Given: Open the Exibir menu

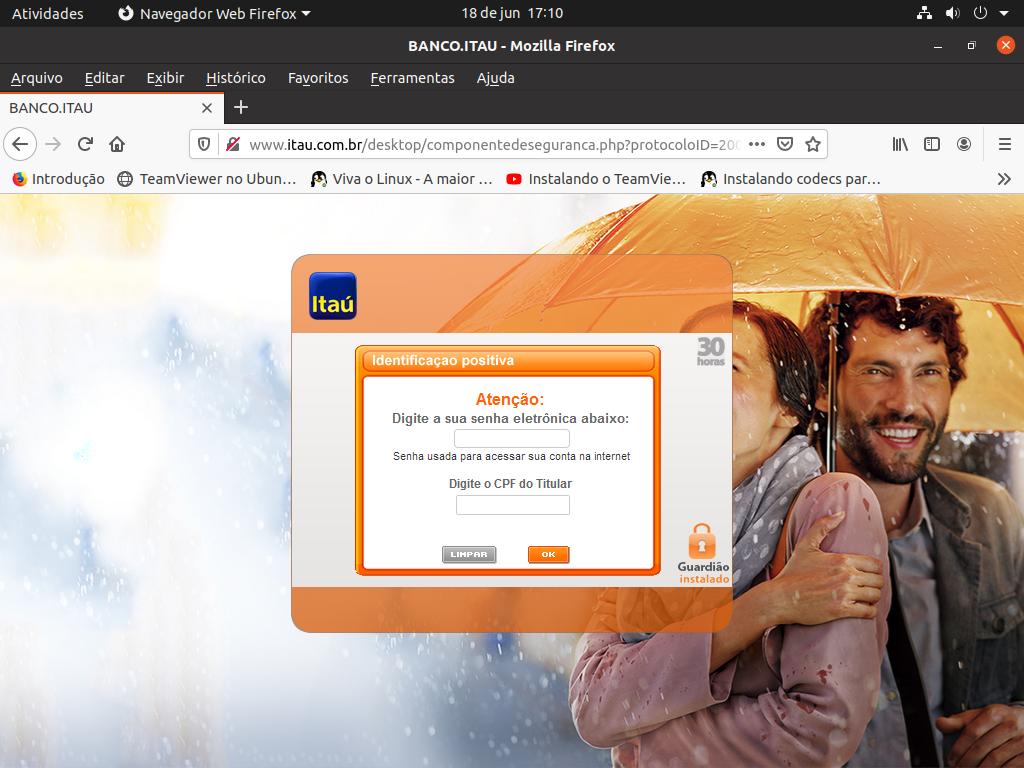Looking at the screenshot, I should pos(165,78).
